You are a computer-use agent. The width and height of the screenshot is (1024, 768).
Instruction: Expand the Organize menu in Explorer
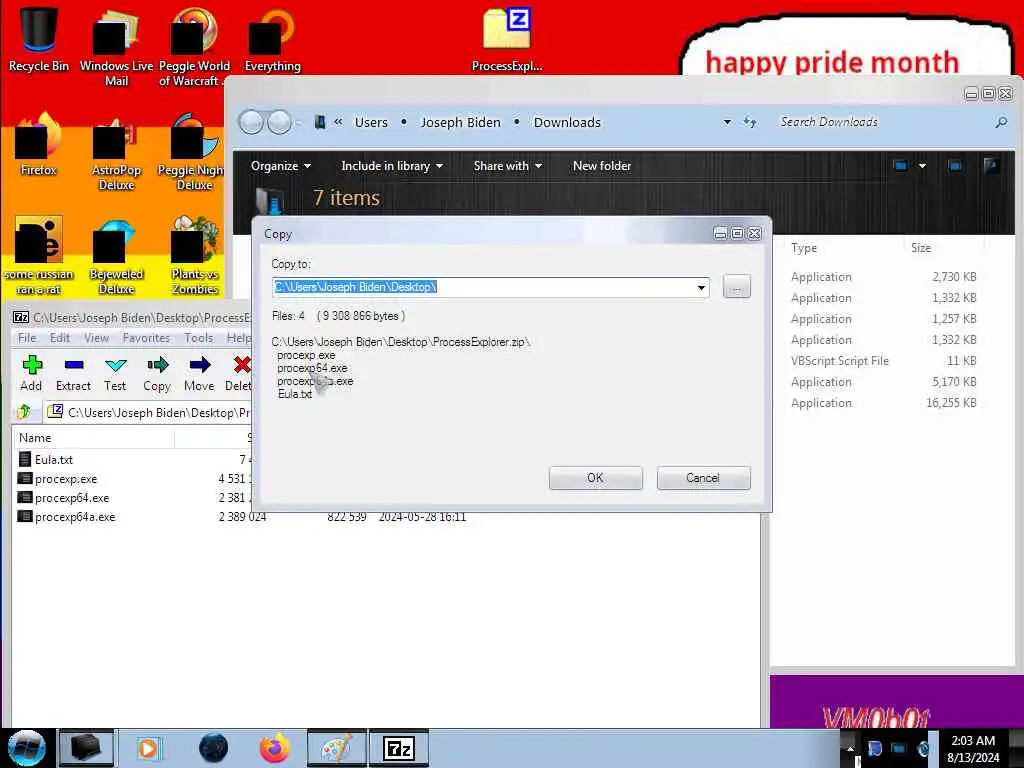[x=281, y=166]
